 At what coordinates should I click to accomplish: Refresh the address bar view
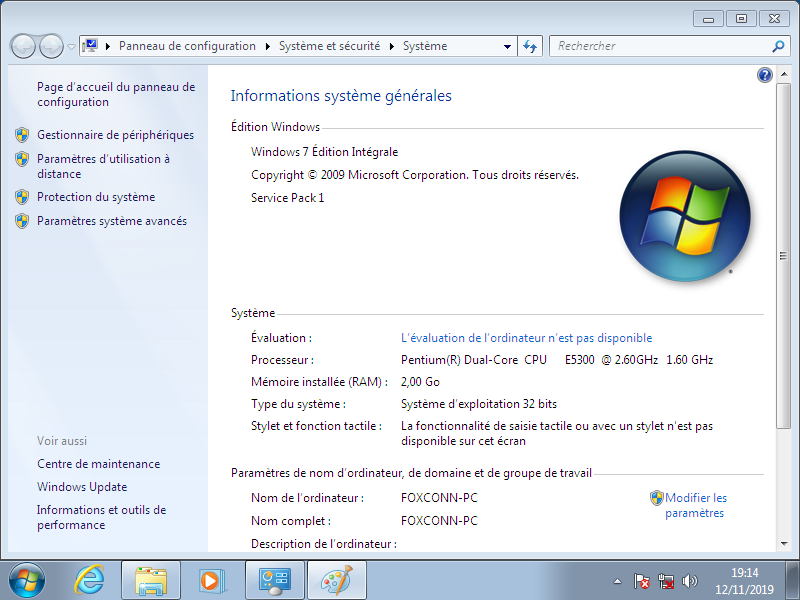coord(530,46)
